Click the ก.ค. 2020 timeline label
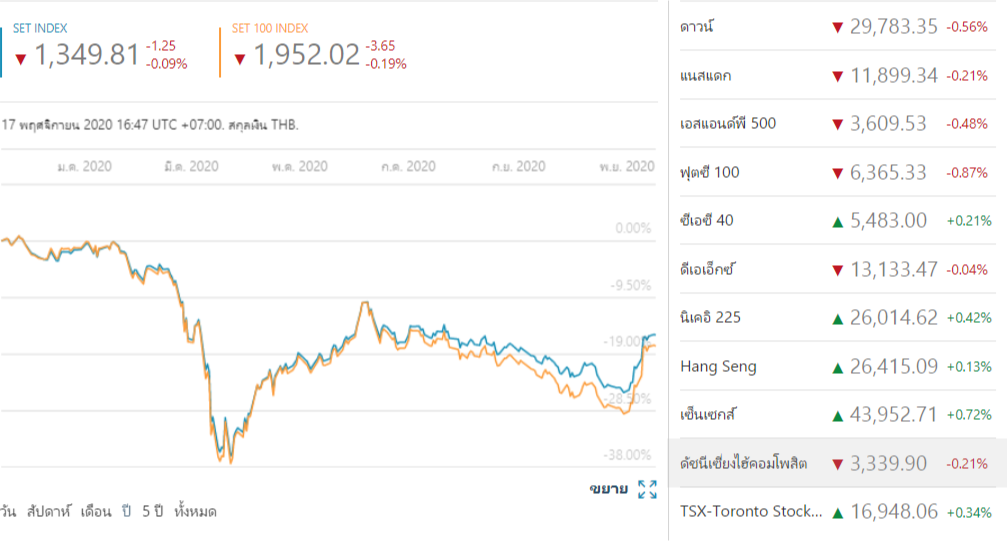The width and height of the screenshot is (1007, 541). (x=408, y=166)
